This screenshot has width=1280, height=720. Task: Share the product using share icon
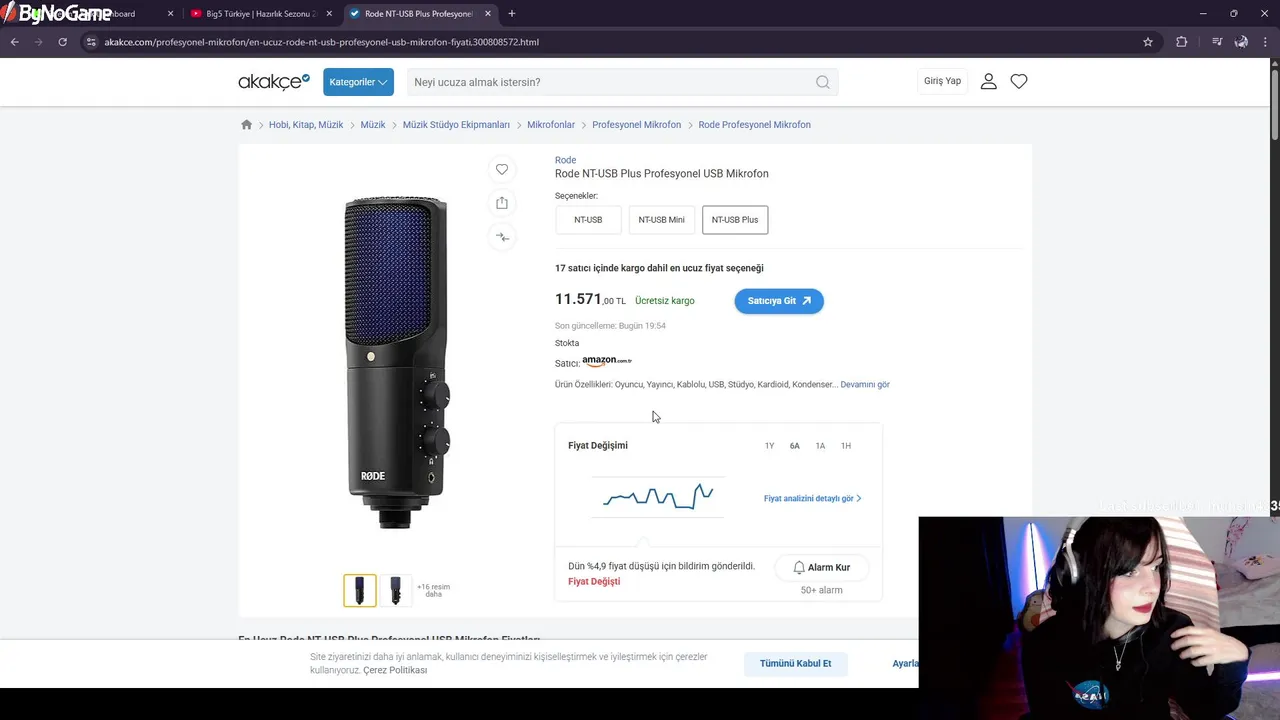(x=502, y=203)
